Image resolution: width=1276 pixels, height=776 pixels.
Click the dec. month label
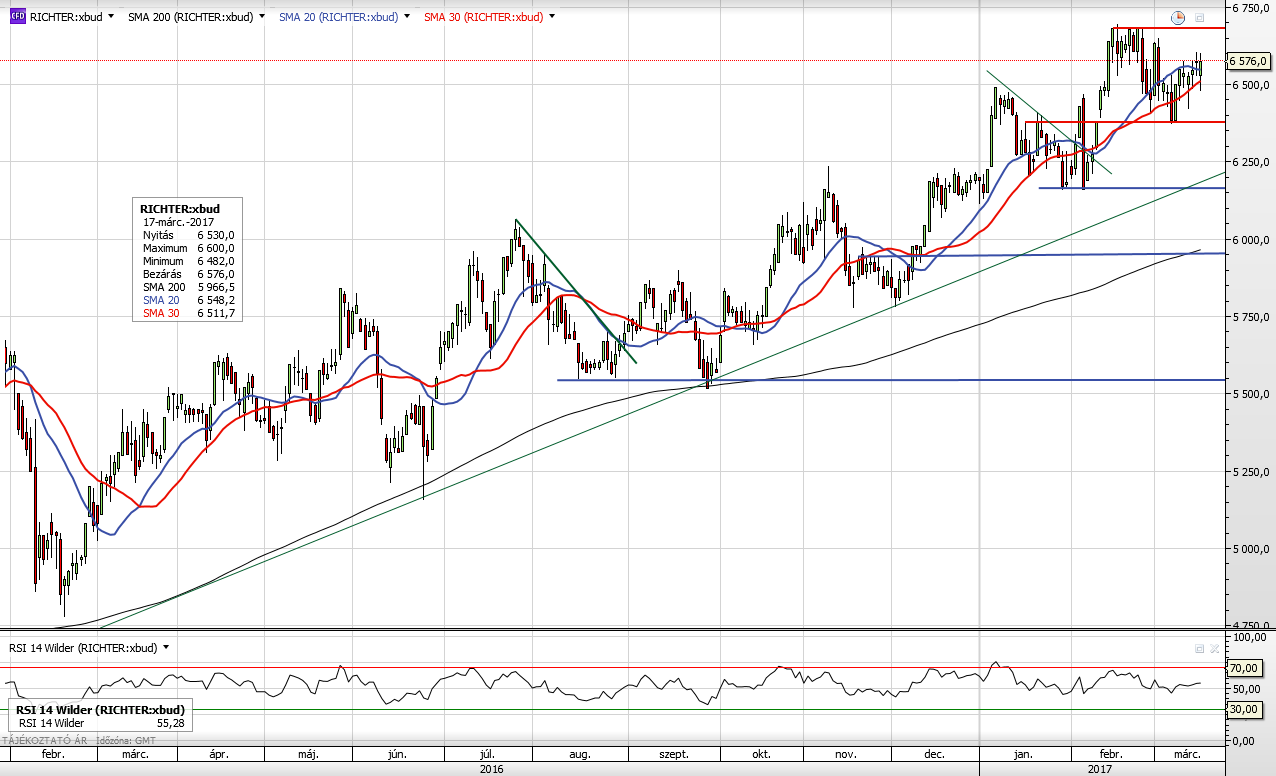[936, 755]
